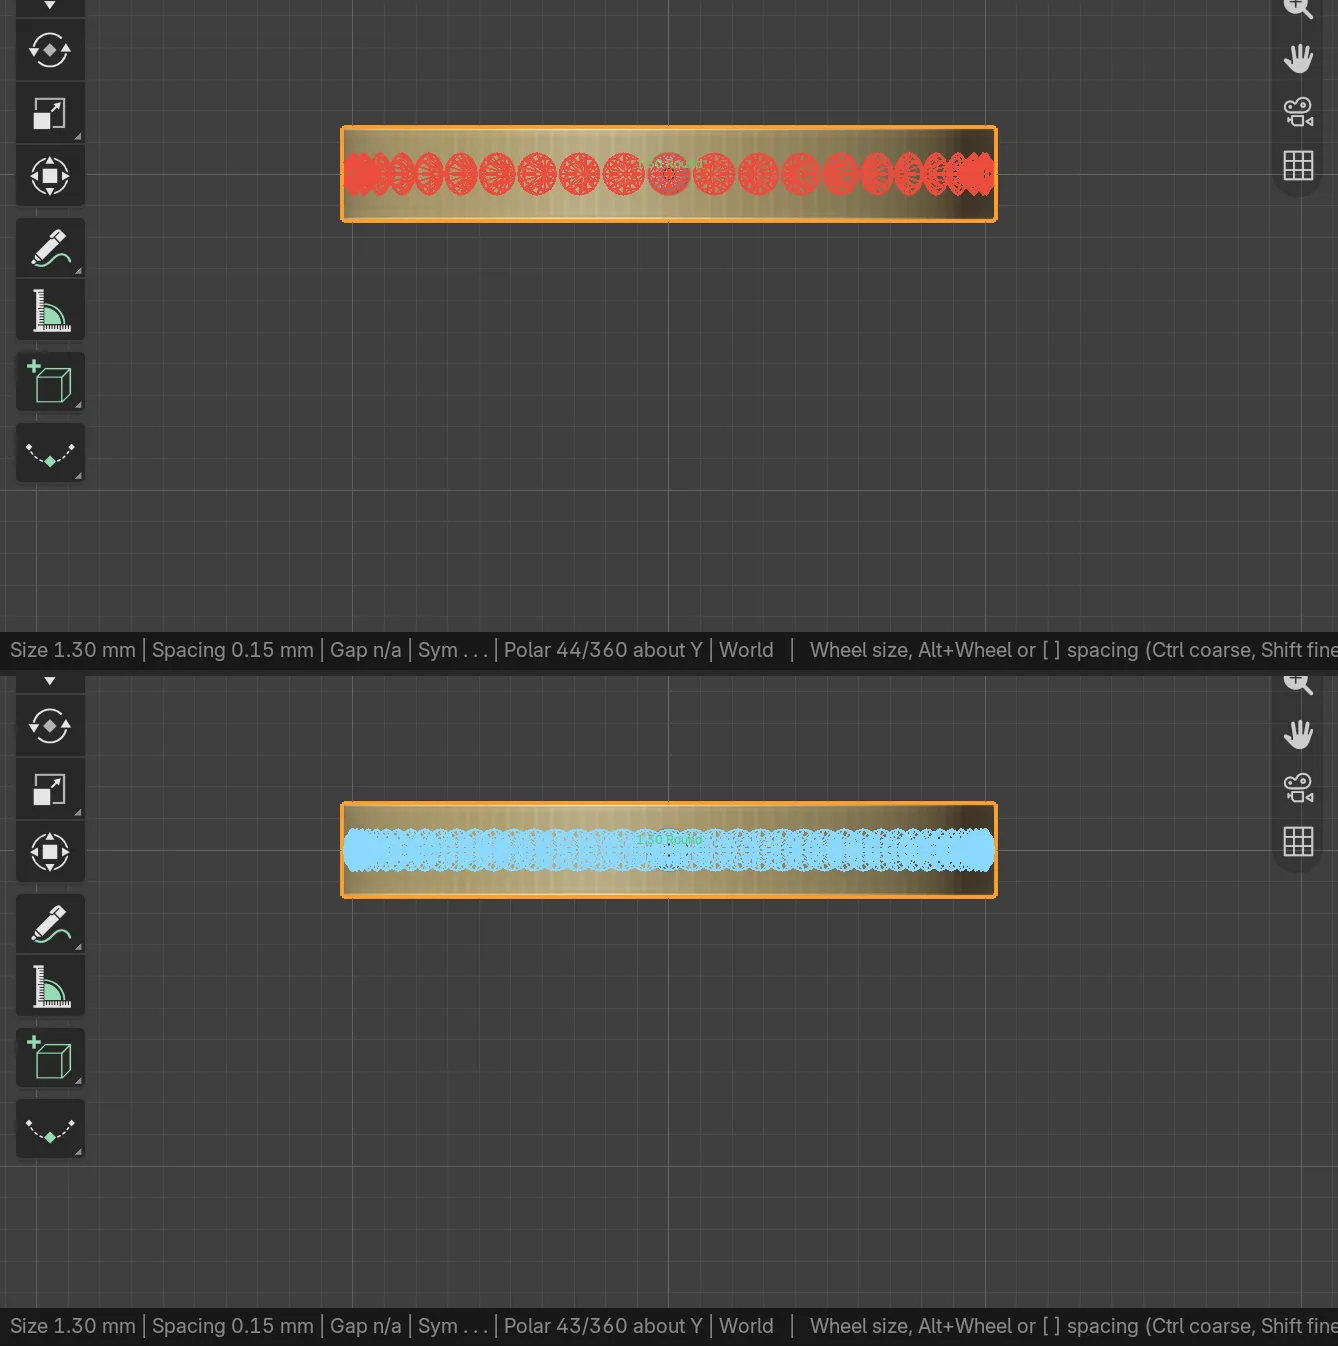Click 'World' next to Polar 44/360 about Y
The height and width of the screenshot is (1346, 1338).
click(746, 650)
